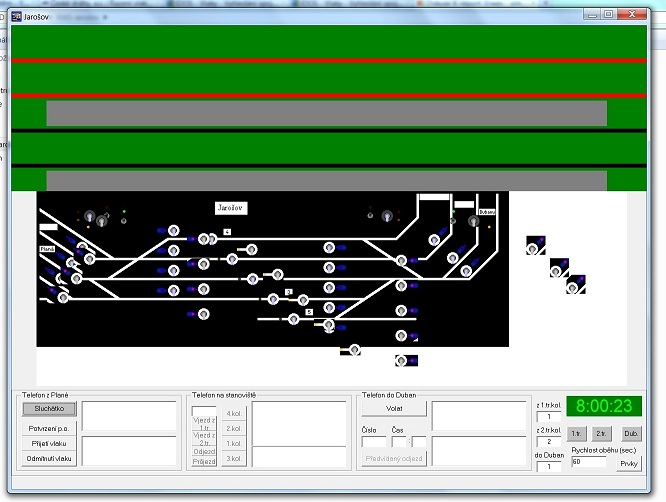Focus the Čas minutes field
666x502 pixels.
point(419,442)
